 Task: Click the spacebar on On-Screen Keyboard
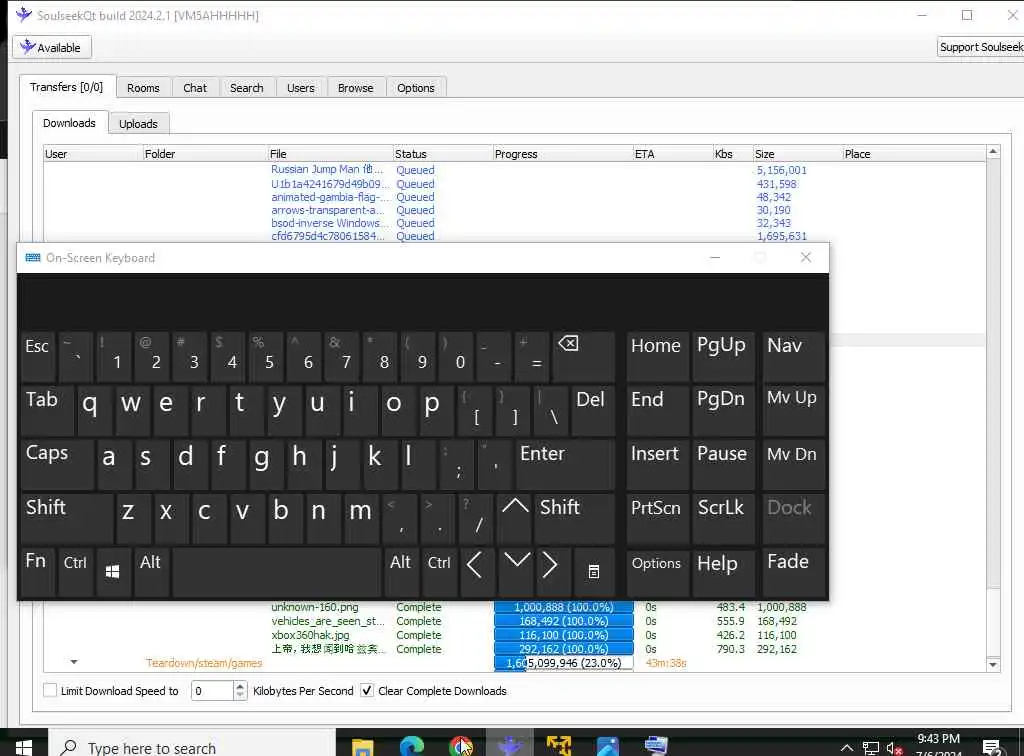[x=277, y=572]
